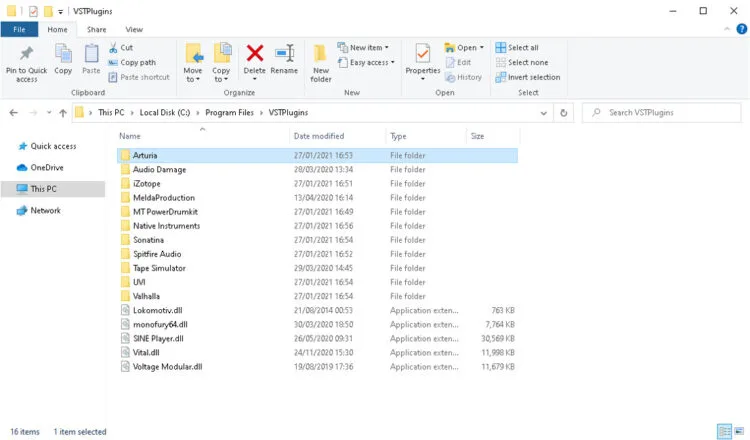Go Back using the left arrow
Viewport: 750px width, 440px height.
pyautogui.click(x=13, y=113)
